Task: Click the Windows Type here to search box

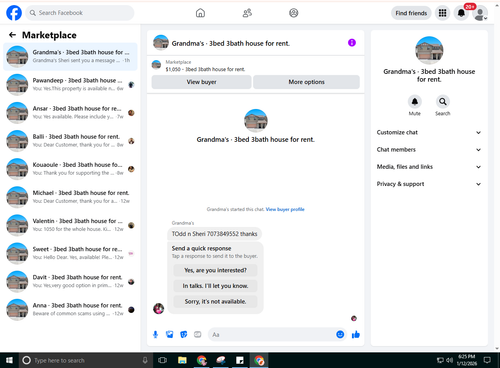Action: [86, 360]
